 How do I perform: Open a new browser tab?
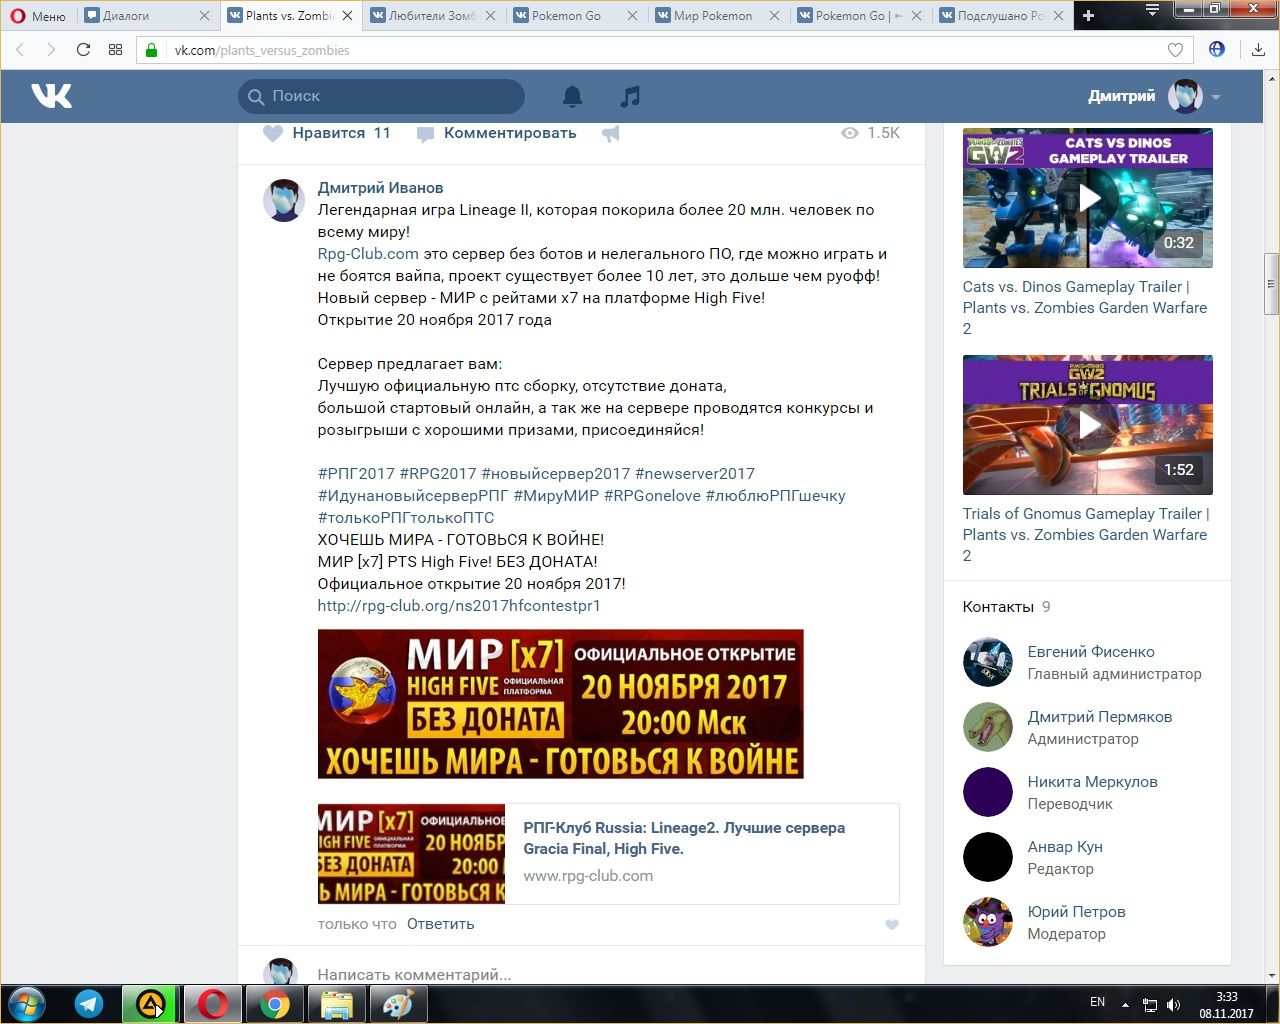tap(1089, 15)
